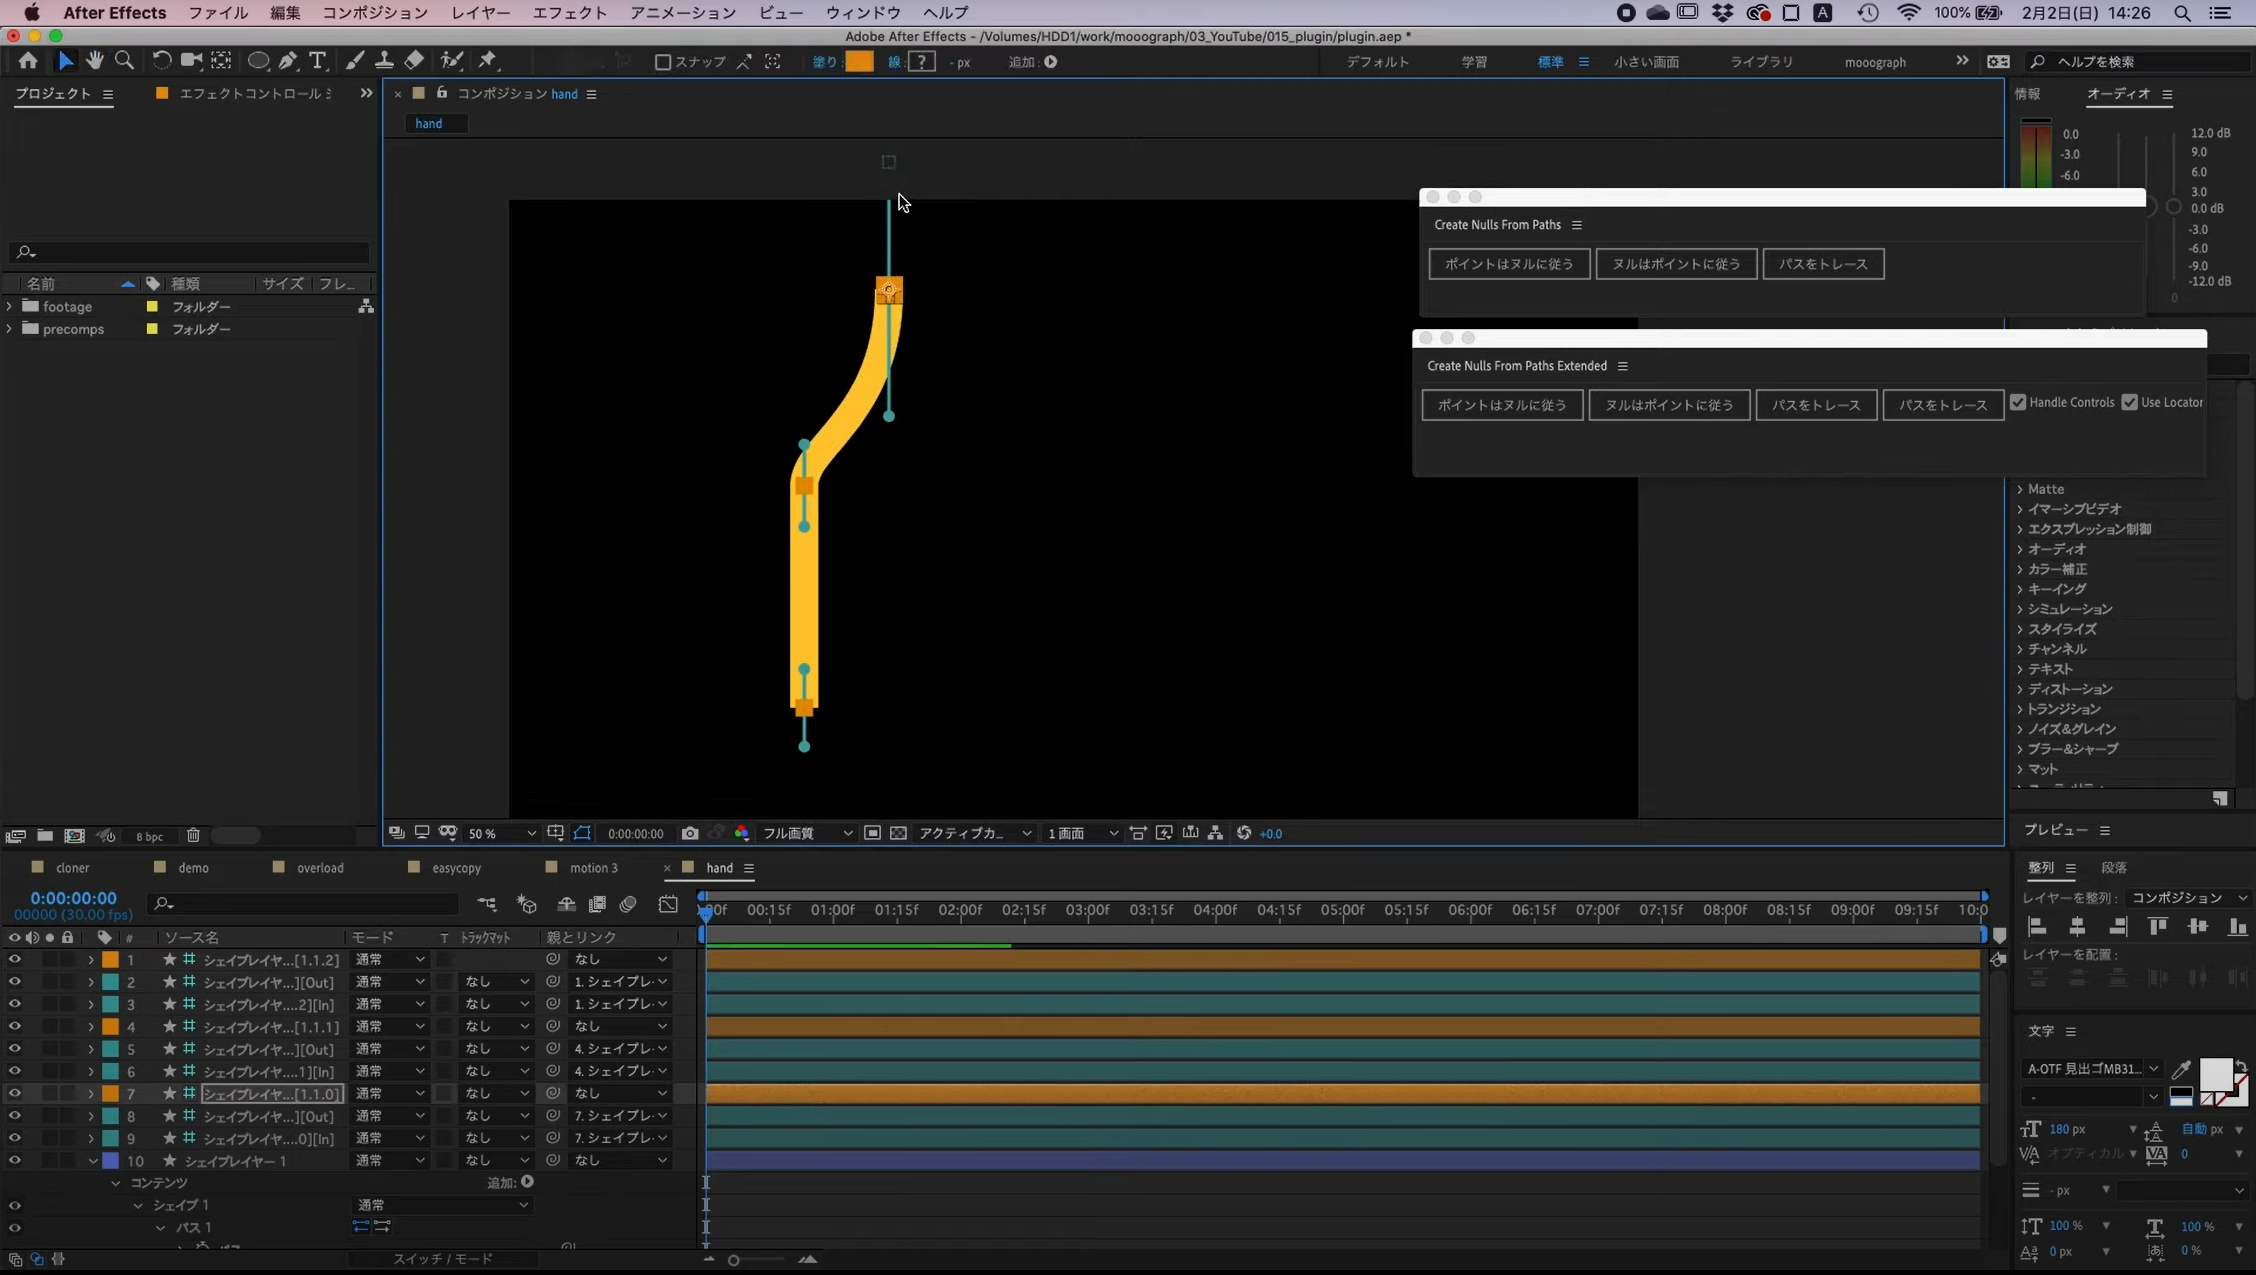Viewport: 2256px width, 1275px height.
Task: Hide layer 1 with its eye toggle
Action: coord(14,959)
